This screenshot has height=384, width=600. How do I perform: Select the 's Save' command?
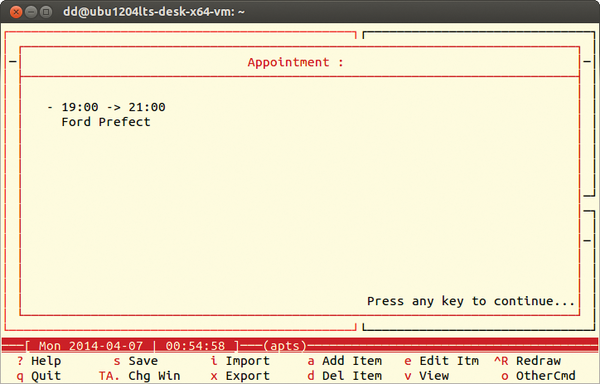coord(136,361)
